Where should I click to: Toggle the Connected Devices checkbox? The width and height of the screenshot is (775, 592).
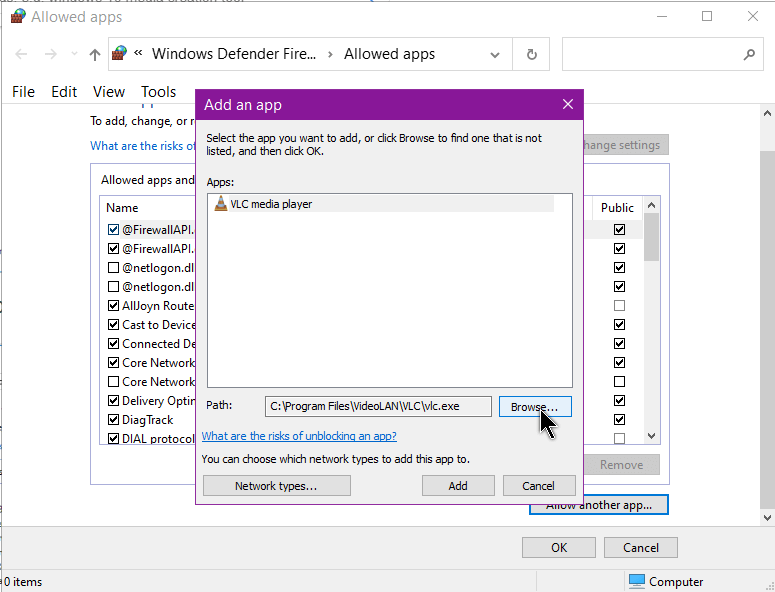113,343
